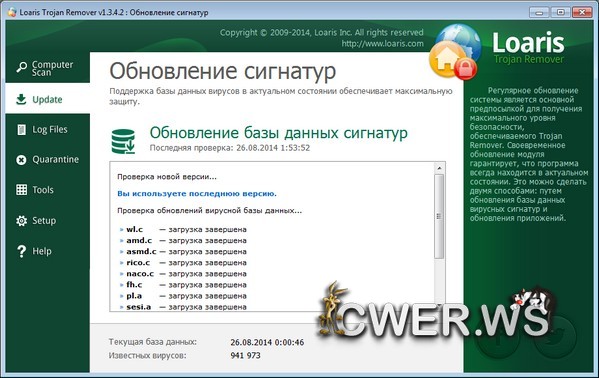Viewport: 599px width, 378px height.
Task: Select the sesi.a entry in the update log
Action: click(x=183, y=307)
